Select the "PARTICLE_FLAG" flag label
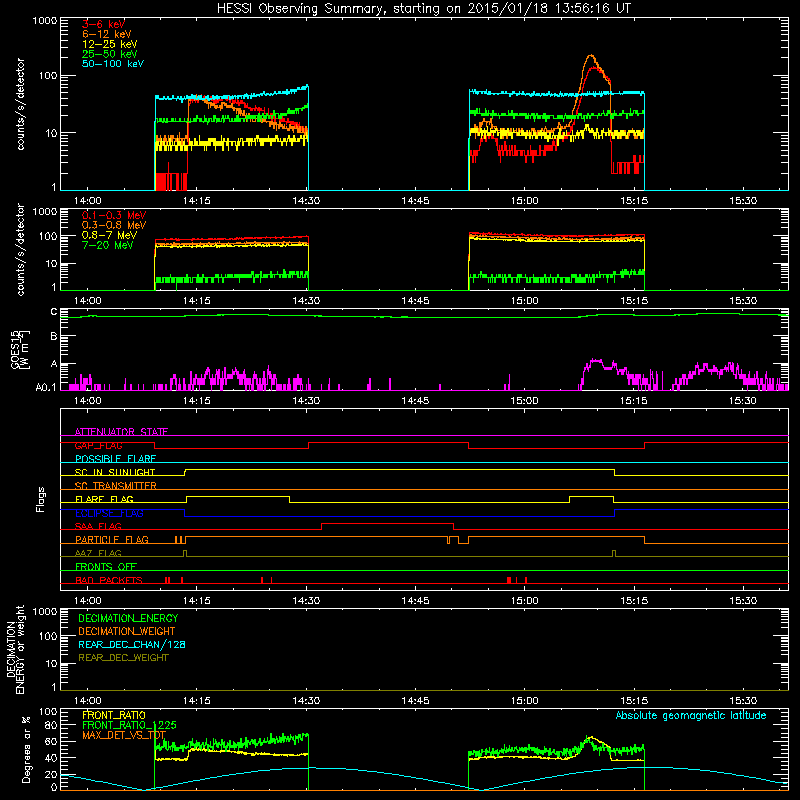 [112, 540]
